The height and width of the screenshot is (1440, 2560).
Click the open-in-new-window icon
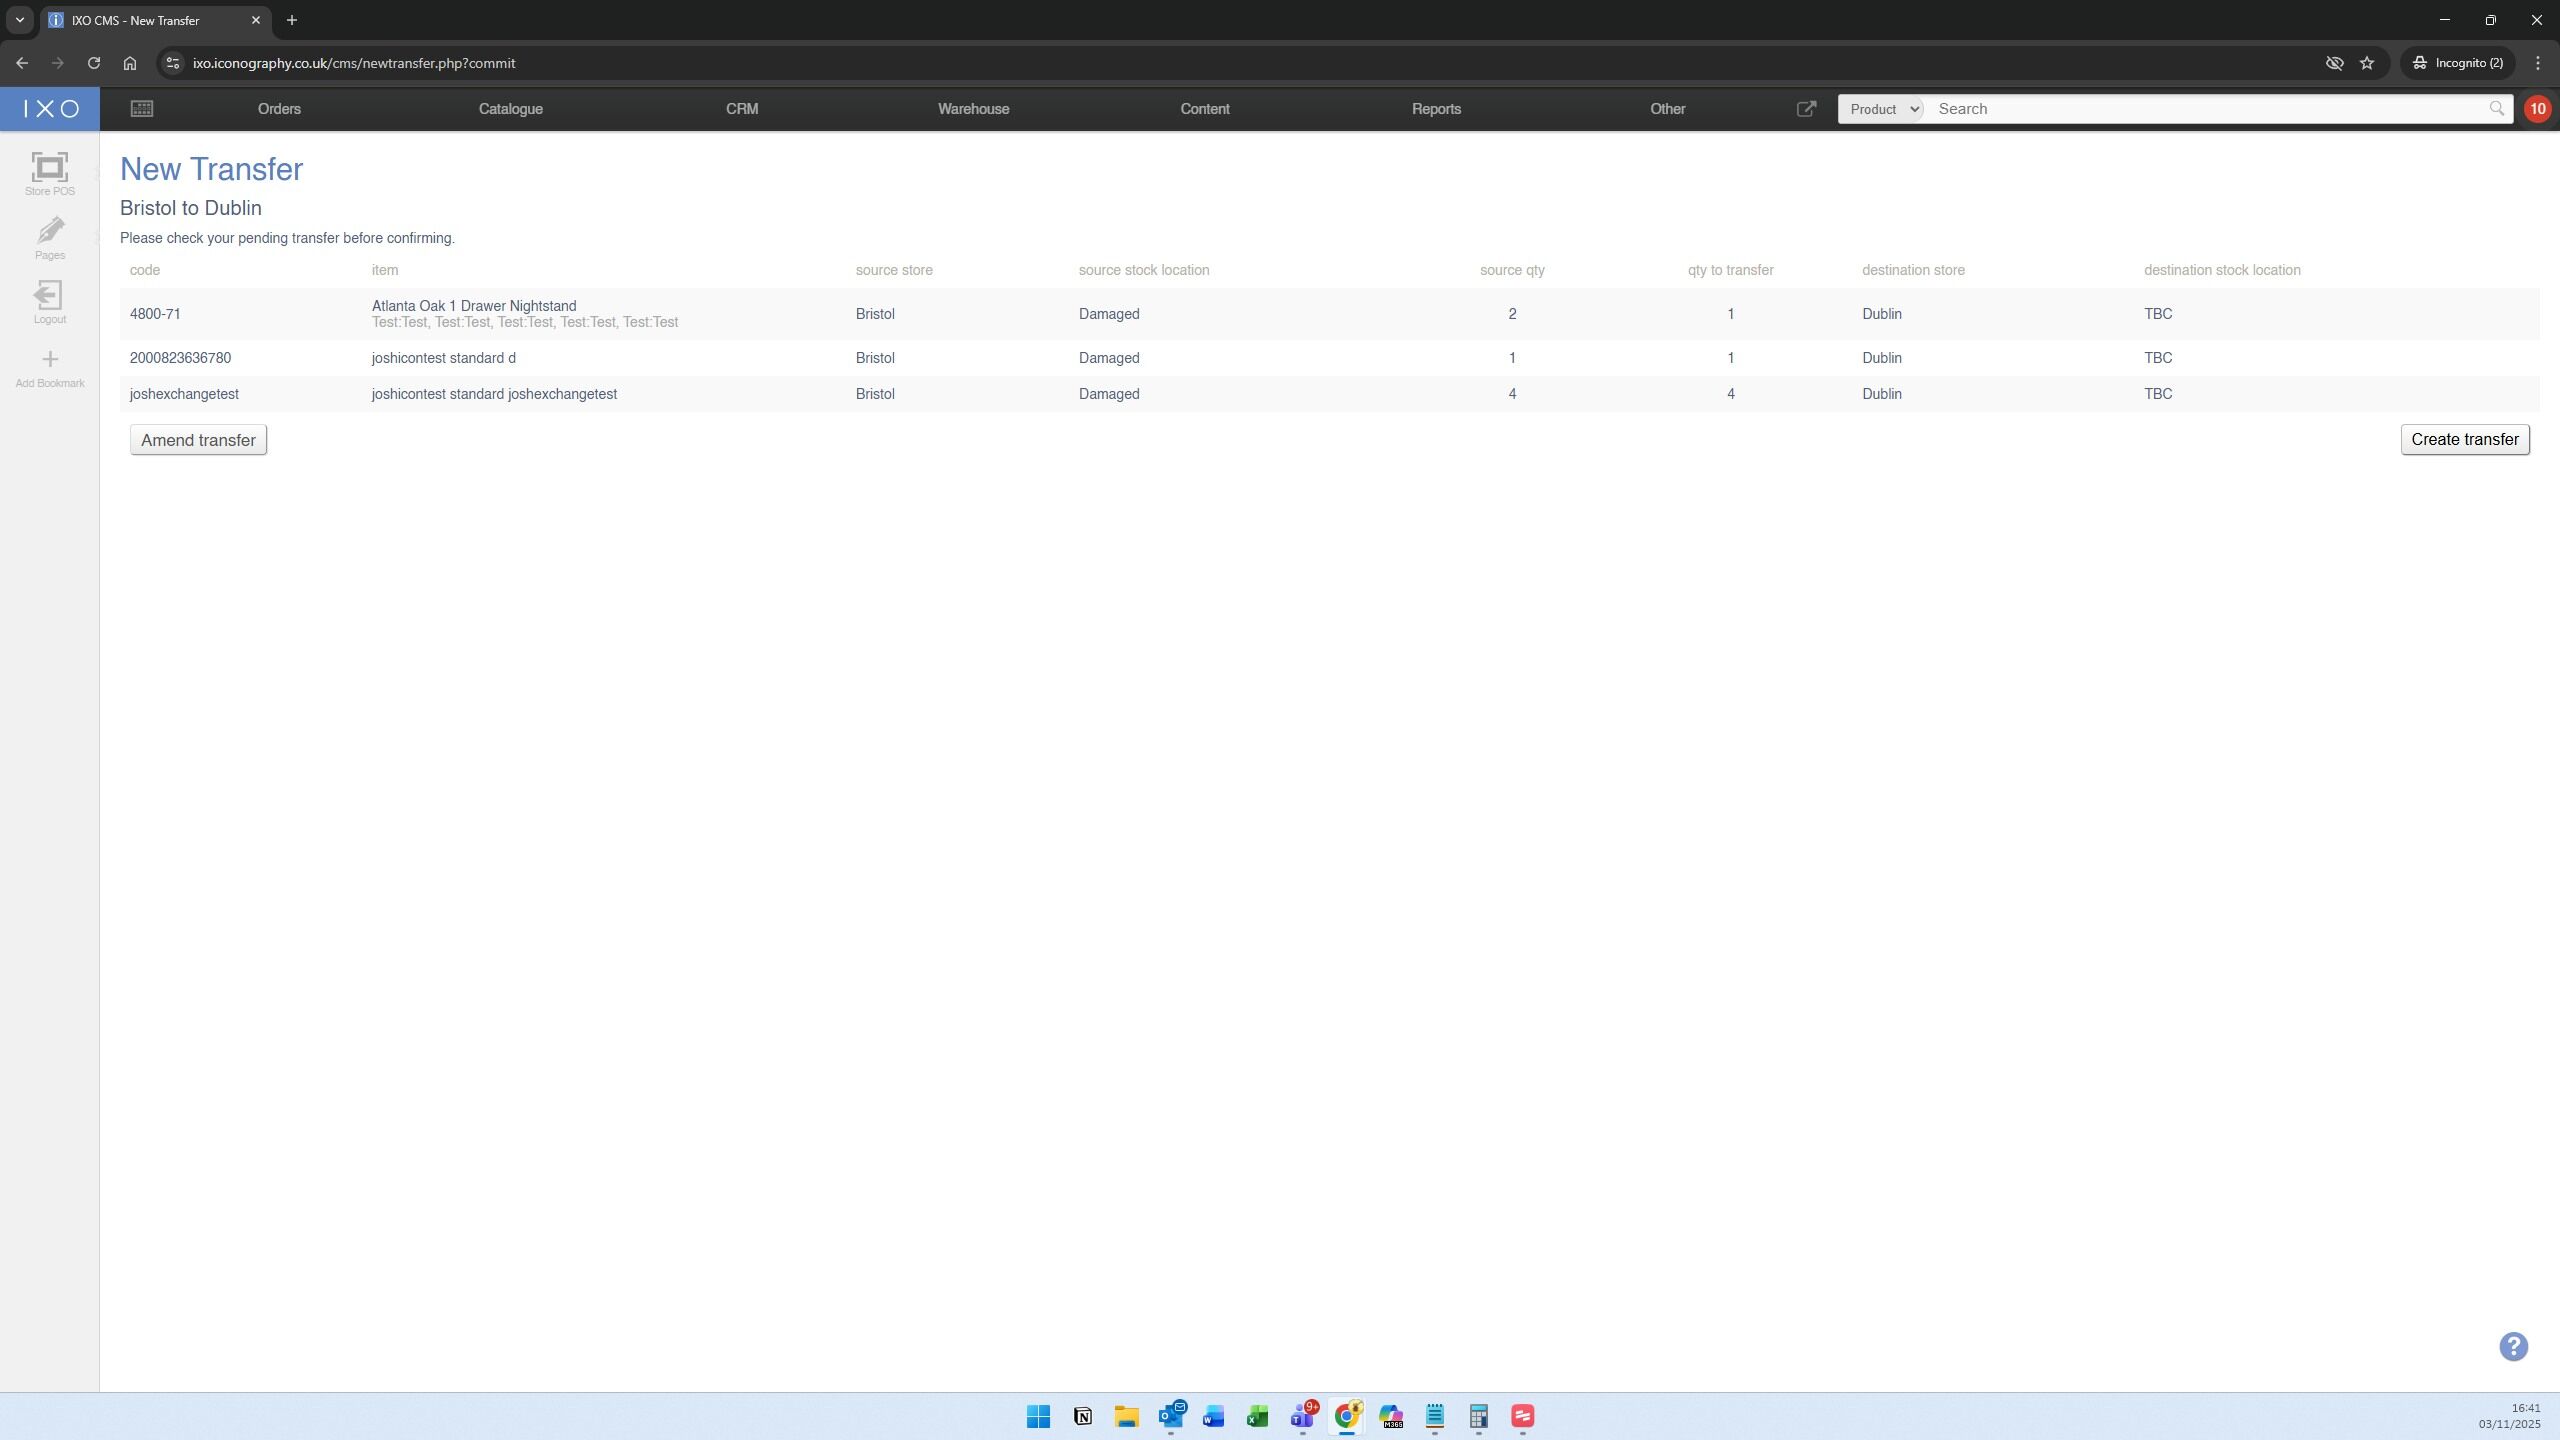point(1806,109)
